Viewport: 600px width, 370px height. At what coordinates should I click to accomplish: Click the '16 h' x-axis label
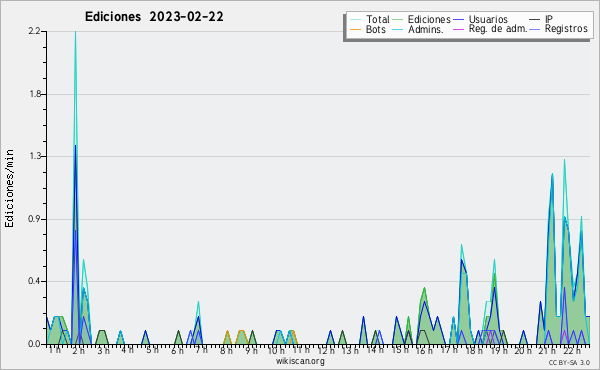pos(424,350)
